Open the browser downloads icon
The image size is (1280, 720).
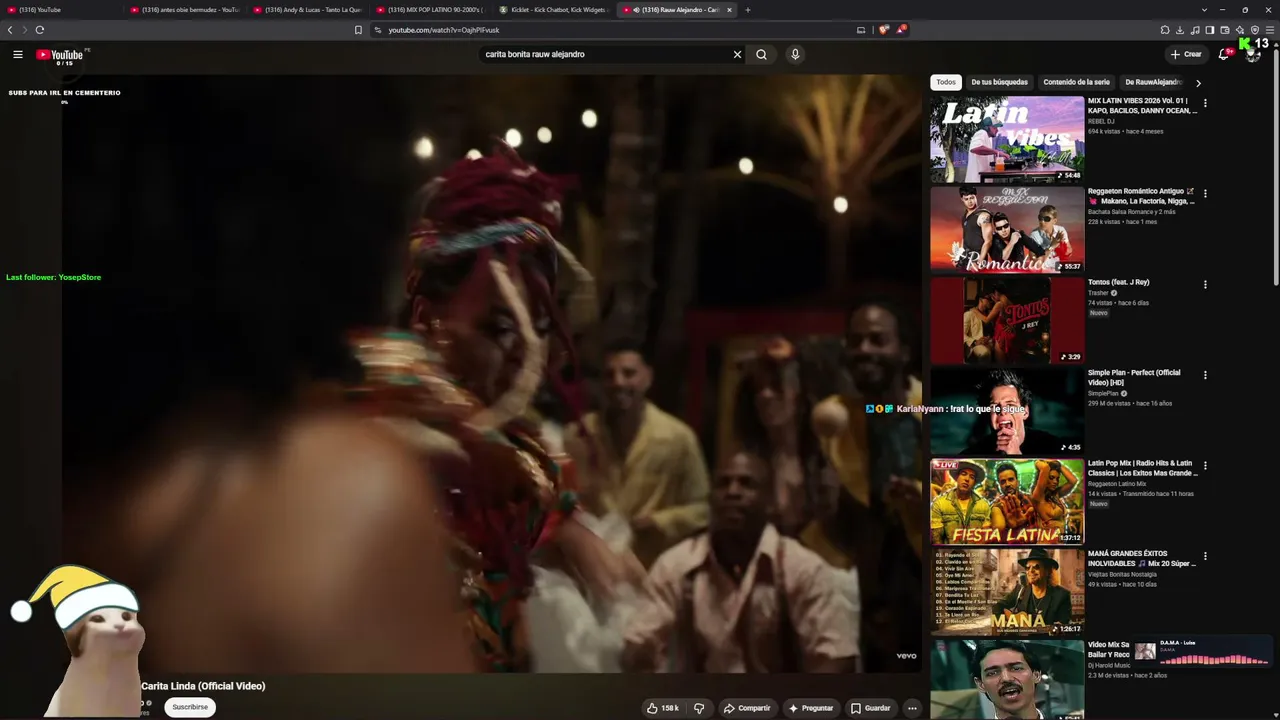click(1180, 30)
